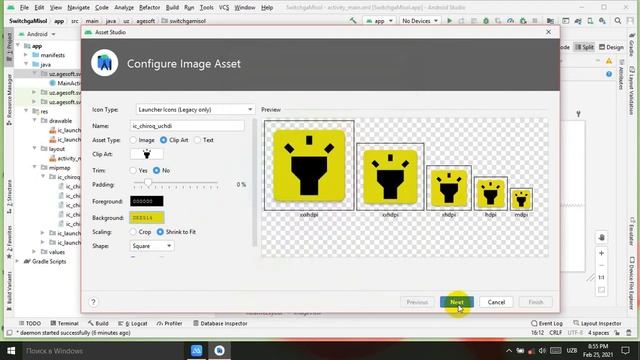The image size is (640, 360).
Task: Click the volume speaker tray icon
Action: [x=542, y=351]
